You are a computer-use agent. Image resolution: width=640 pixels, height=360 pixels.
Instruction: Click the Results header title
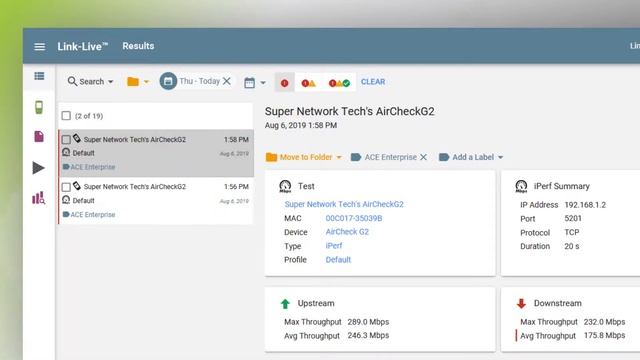coord(138,46)
